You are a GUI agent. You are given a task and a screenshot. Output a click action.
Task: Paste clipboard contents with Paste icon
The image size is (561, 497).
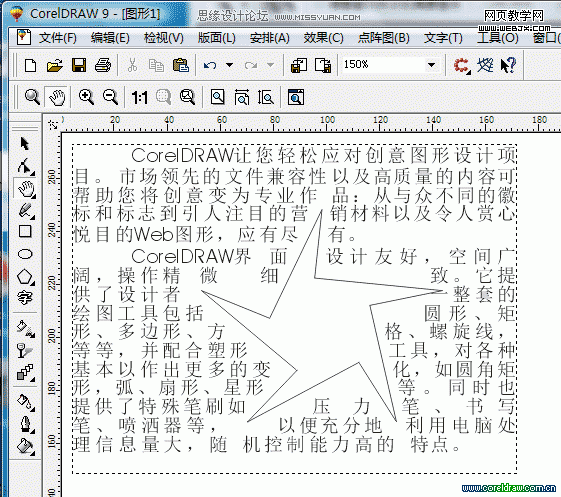[x=181, y=65]
